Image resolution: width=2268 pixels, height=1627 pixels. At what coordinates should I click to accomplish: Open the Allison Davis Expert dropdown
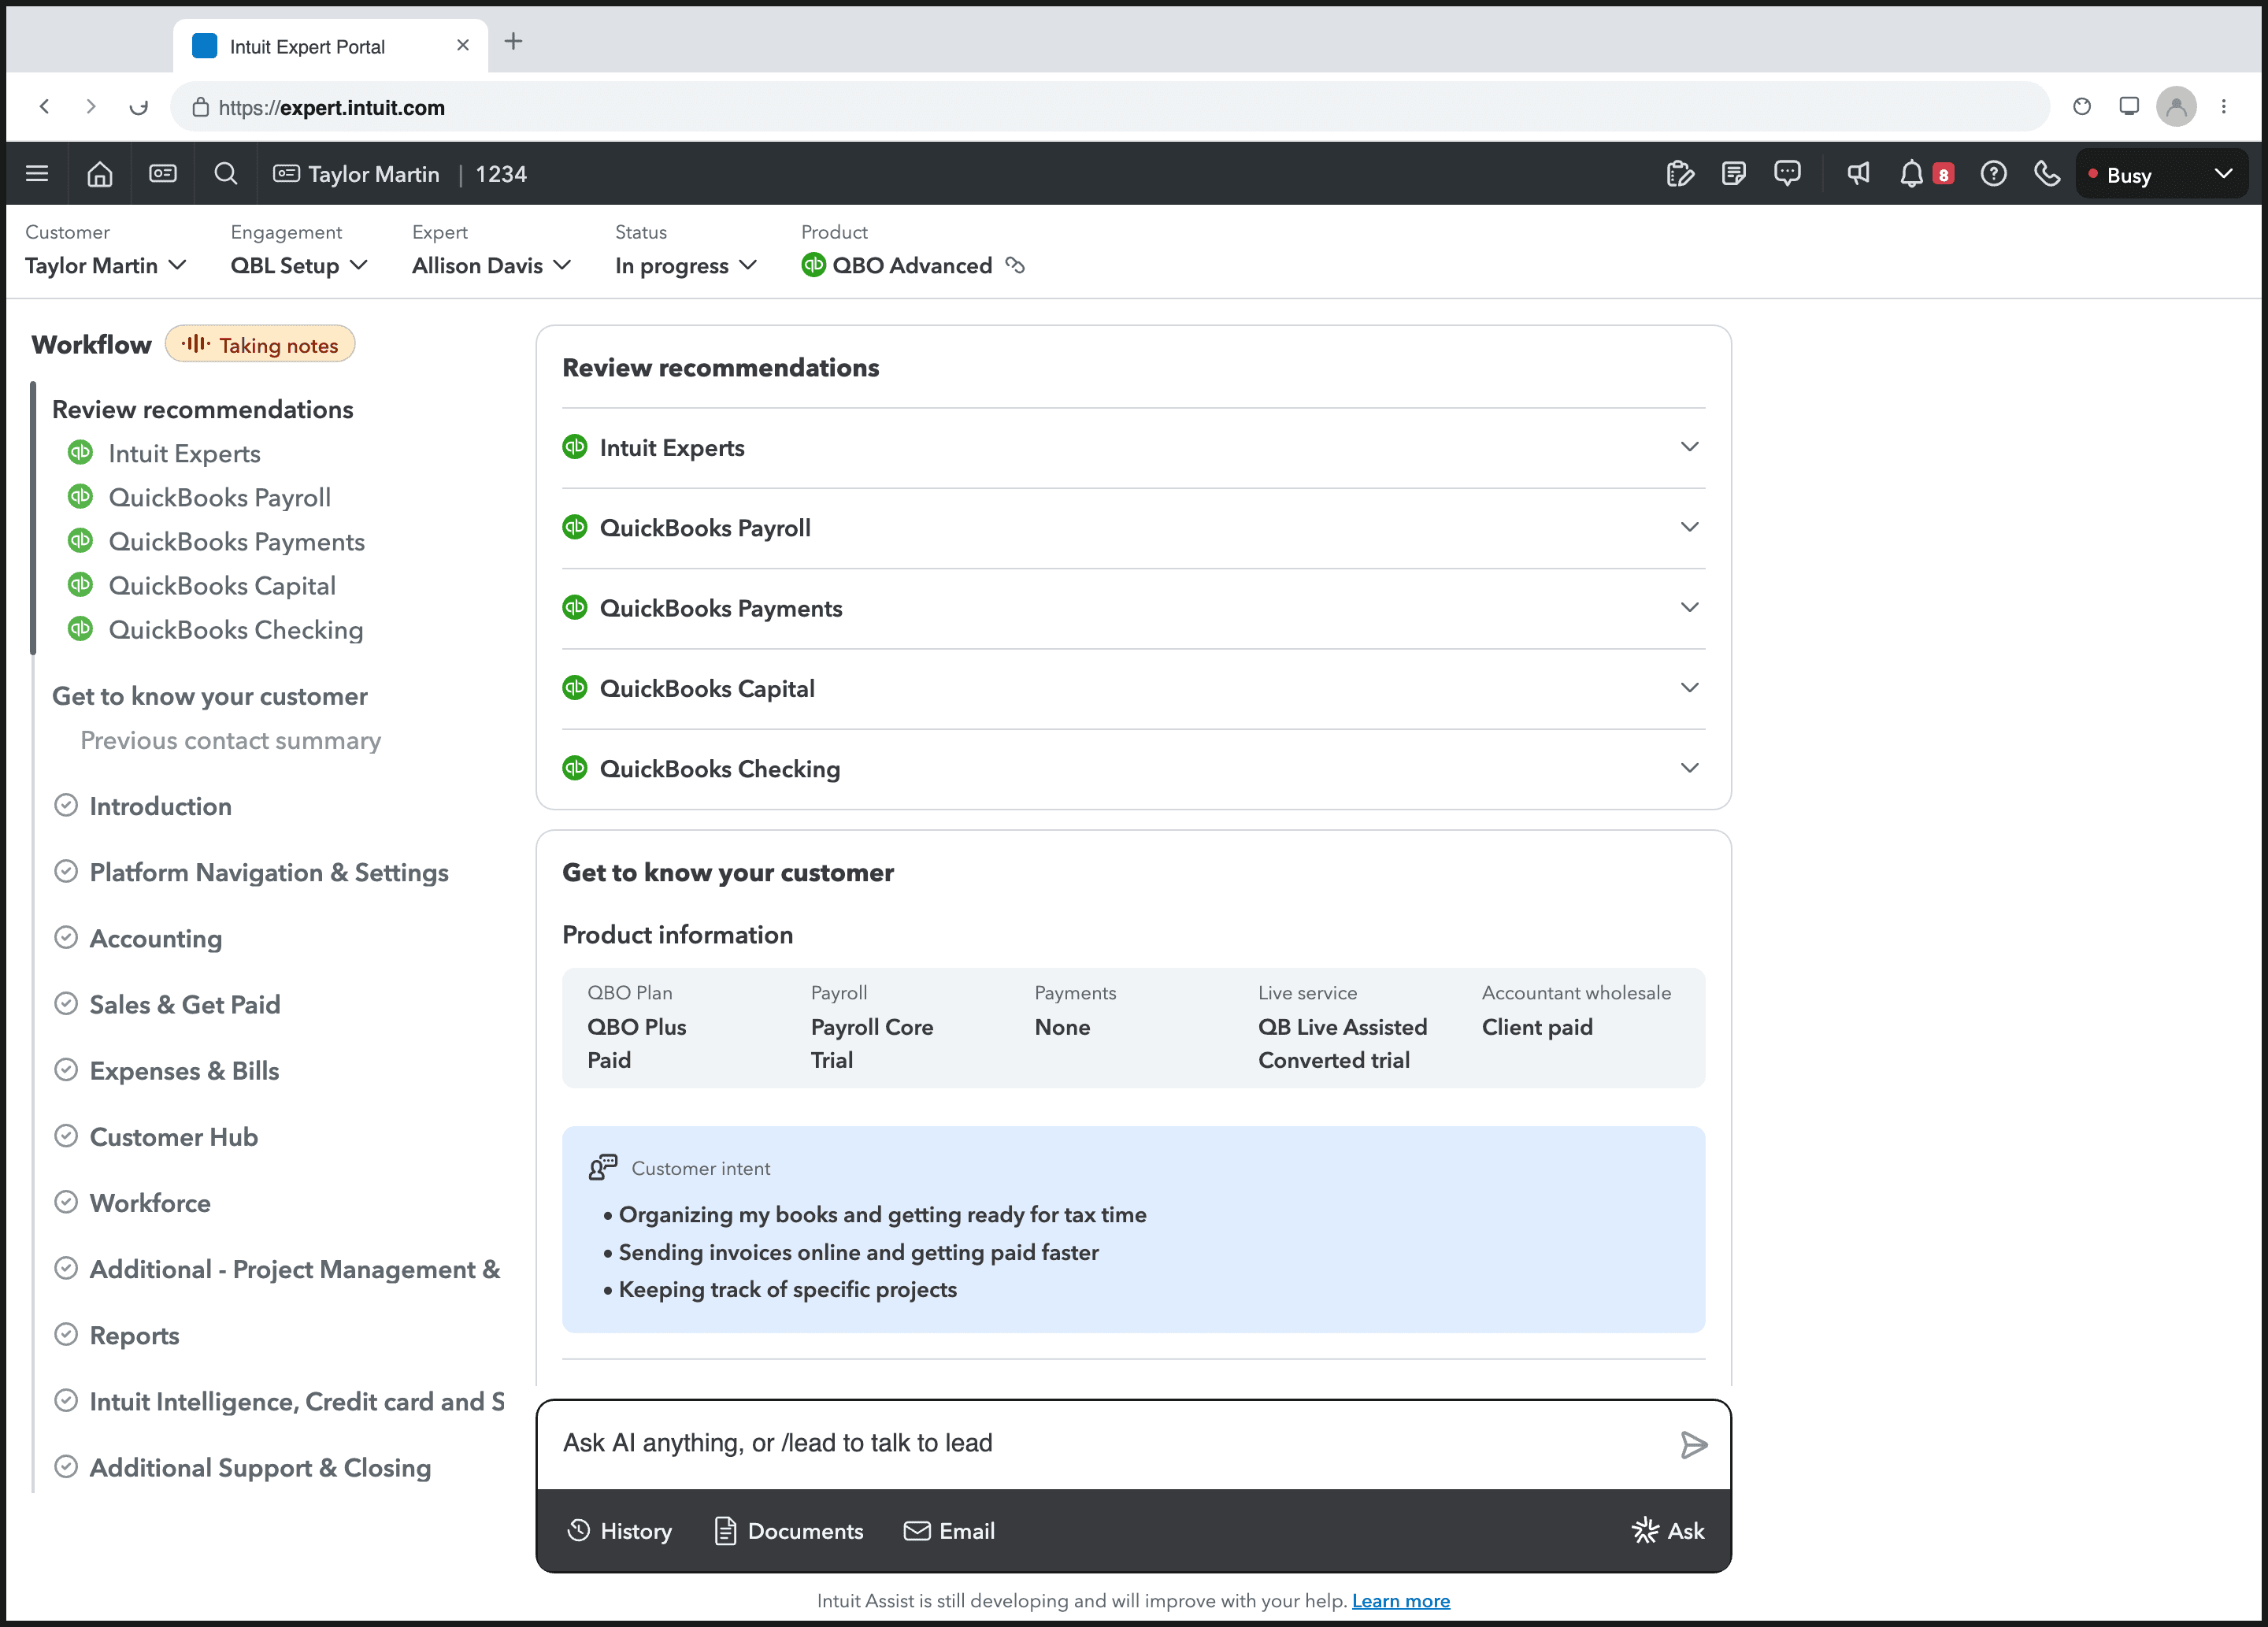(x=491, y=265)
